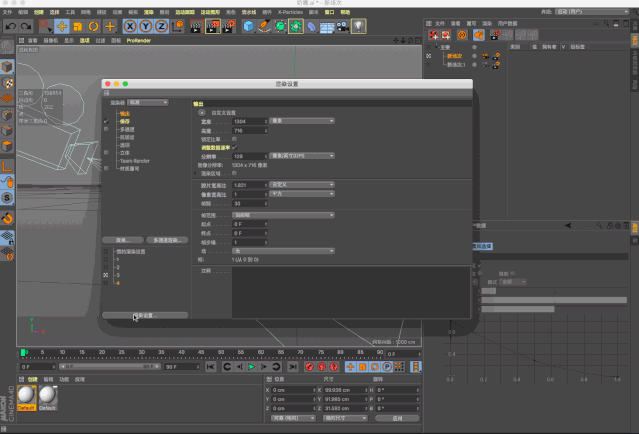Click the apply button in coordinates panel
Image resolution: width=639 pixels, height=434 pixels.
tap(397, 418)
